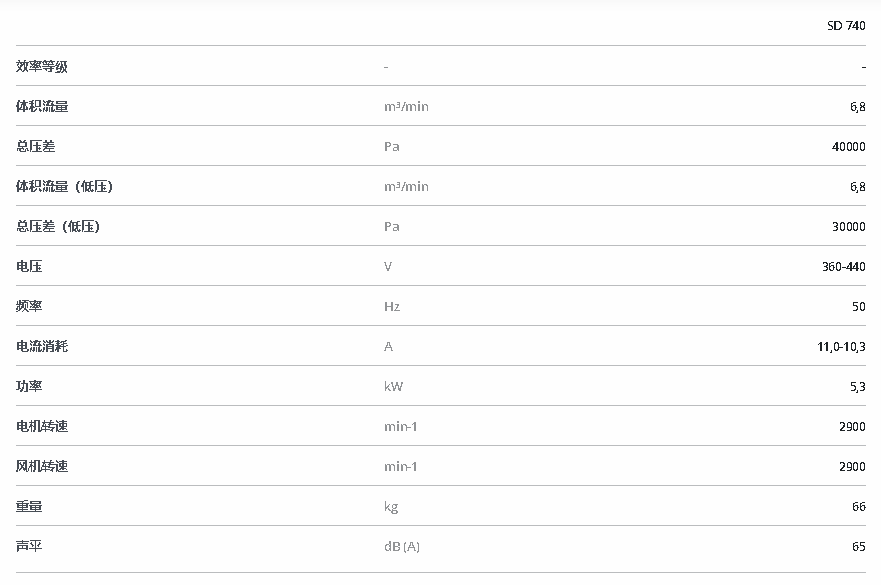
Task: Click the 电机转速 row label
Action: click(42, 426)
